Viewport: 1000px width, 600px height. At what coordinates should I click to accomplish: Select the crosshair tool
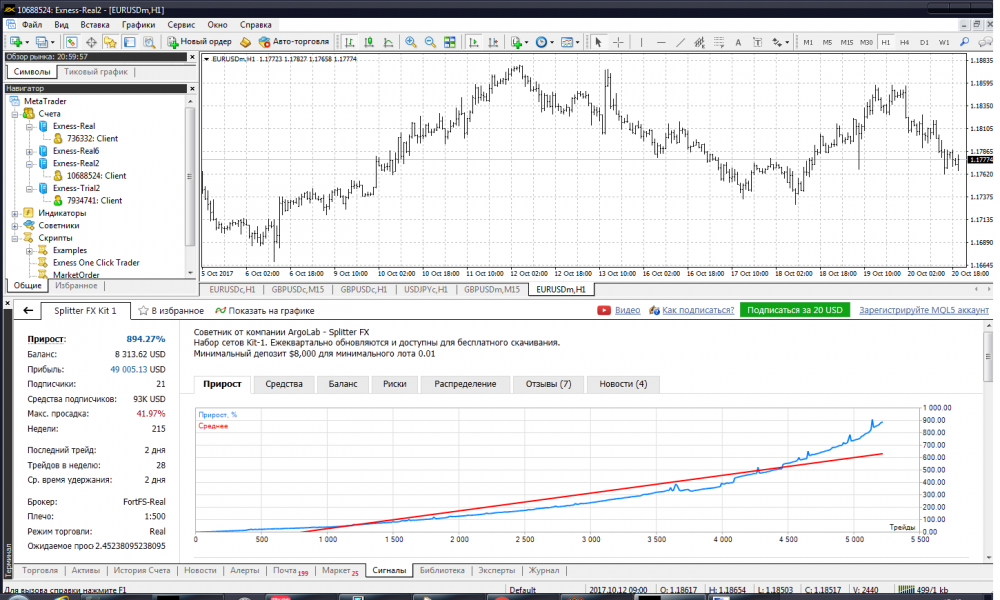(618, 42)
